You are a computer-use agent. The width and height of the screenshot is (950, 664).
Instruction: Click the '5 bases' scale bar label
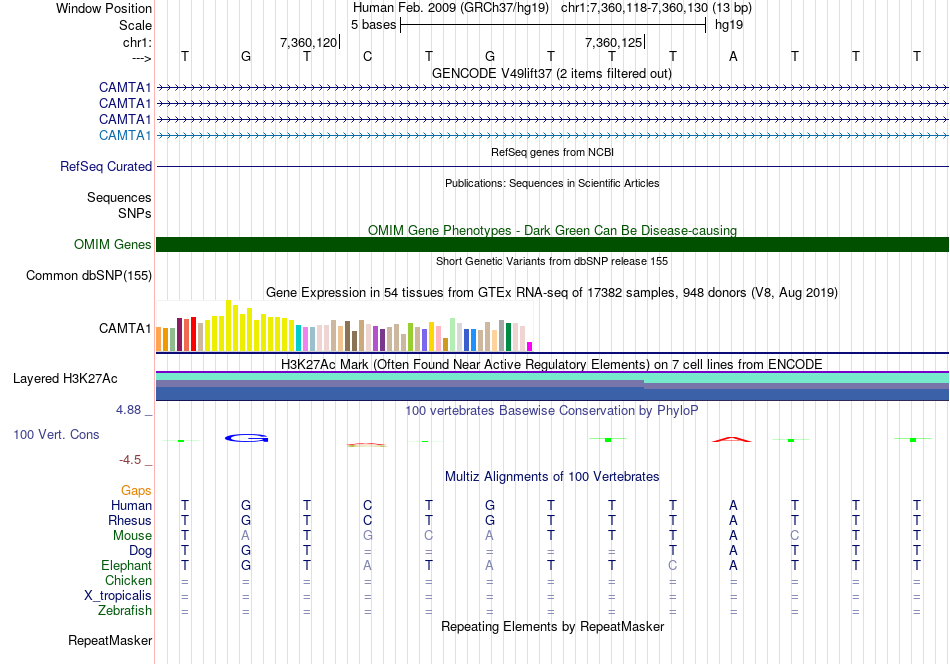coord(373,25)
